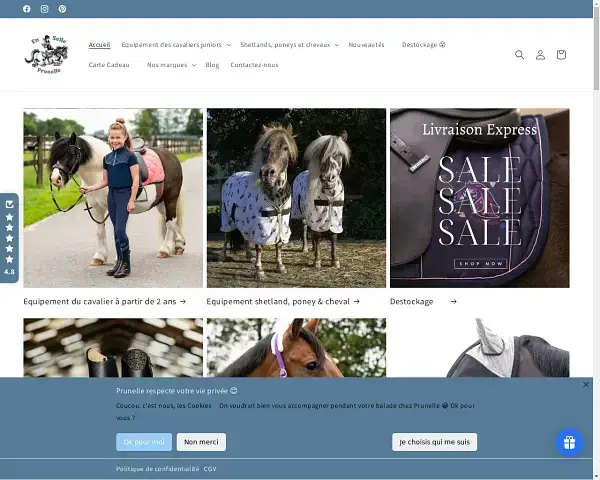Go to the Accueil menu item
The height and width of the screenshot is (480, 600).
(x=99, y=45)
